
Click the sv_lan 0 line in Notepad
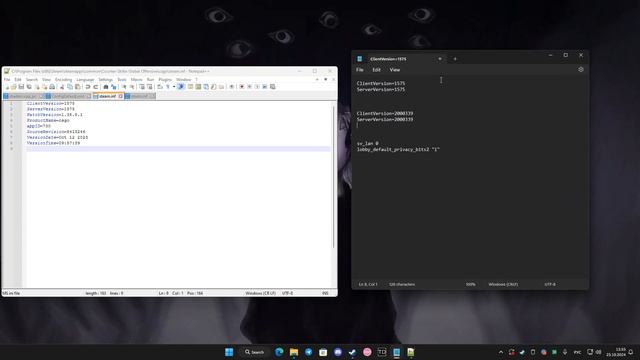pyautogui.click(x=367, y=144)
